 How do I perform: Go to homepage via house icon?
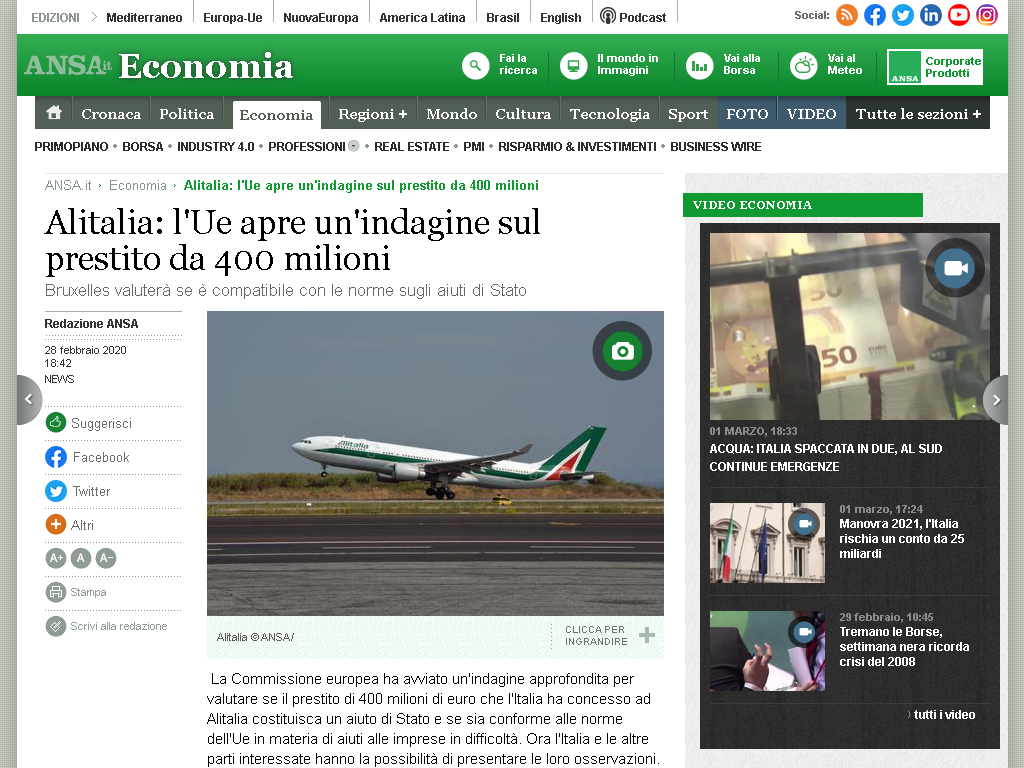(54, 113)
